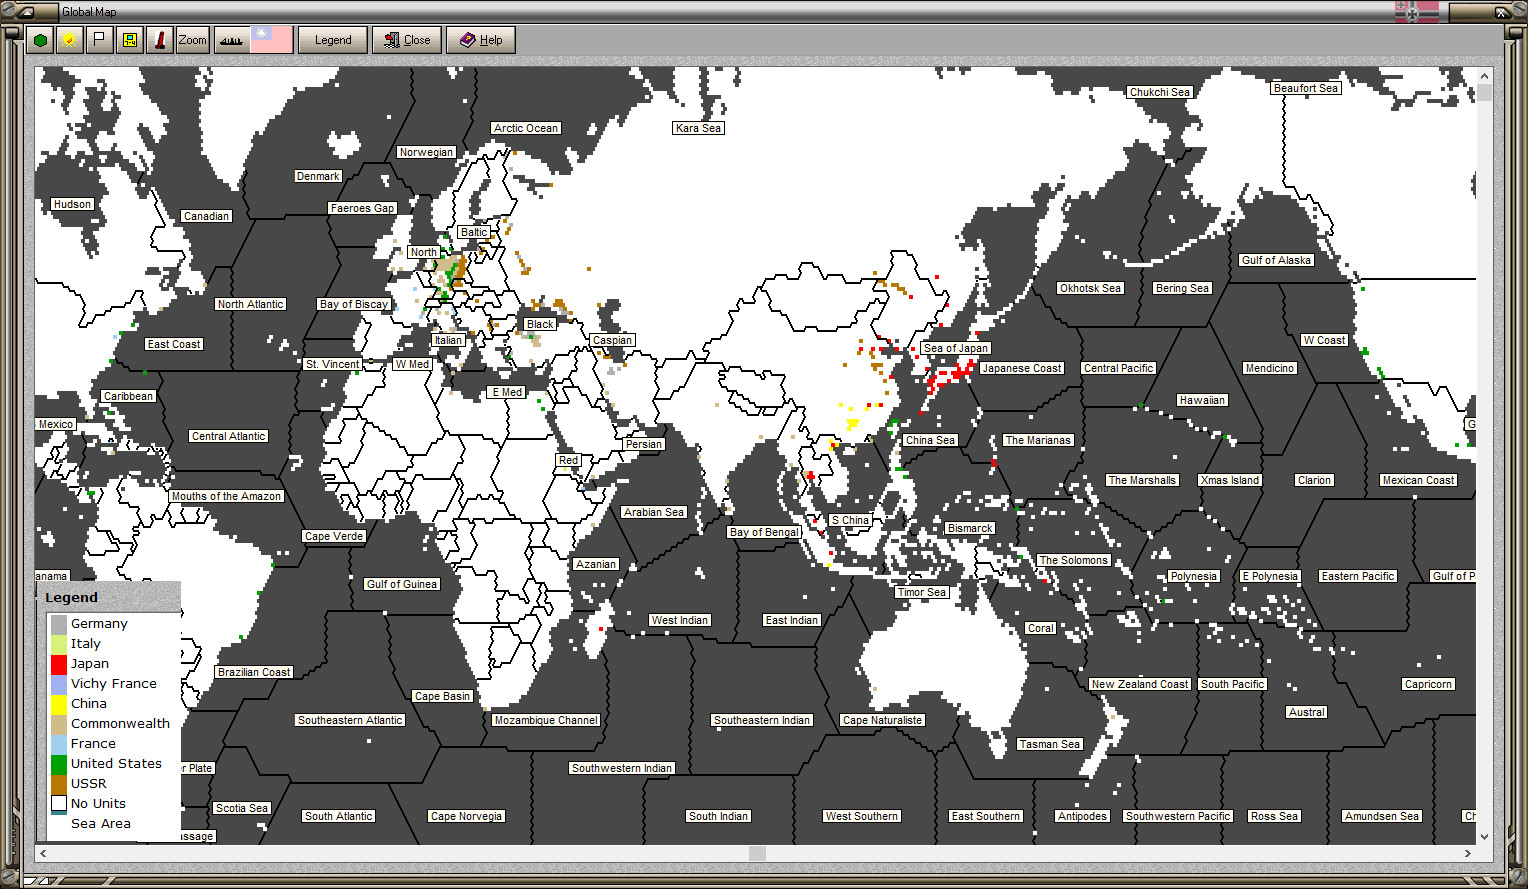Click the Germany grey legend swatch

pos(59,623)
